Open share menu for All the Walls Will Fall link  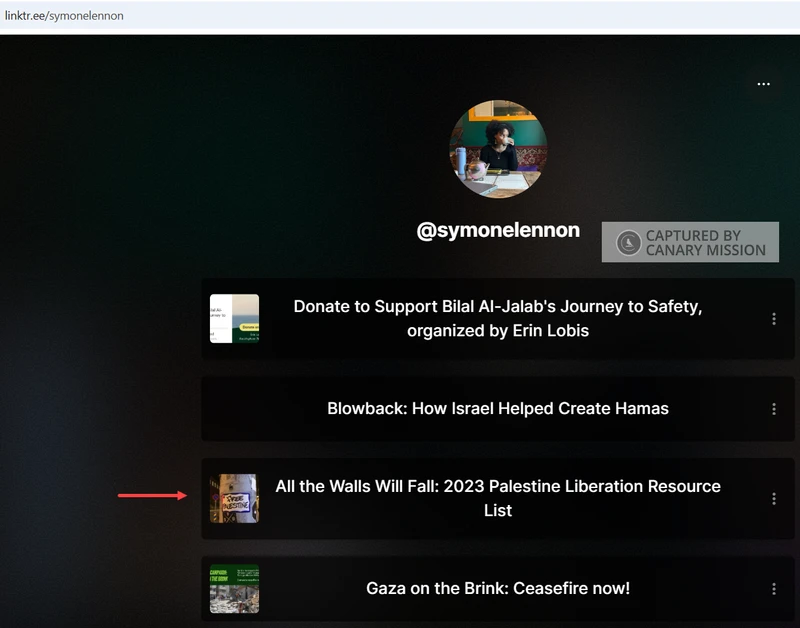[x=774, y=498]
